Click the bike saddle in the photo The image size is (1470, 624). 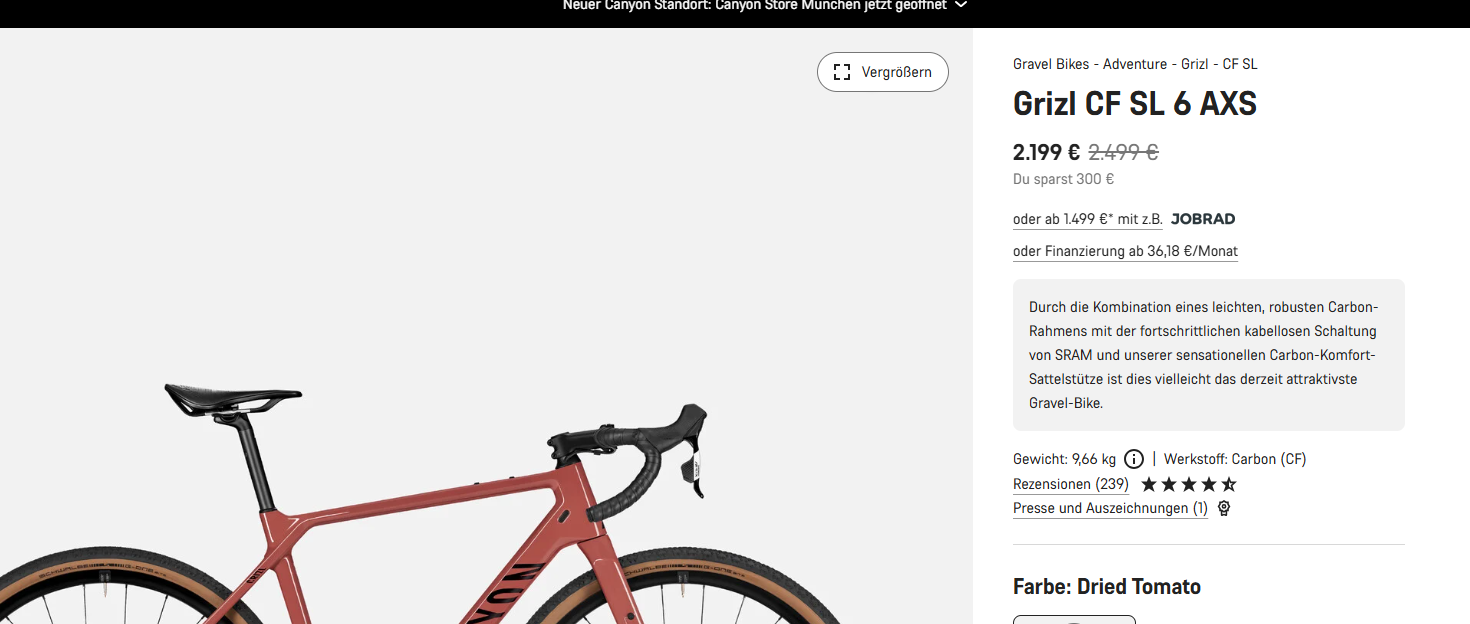click(x=233, y=397)
